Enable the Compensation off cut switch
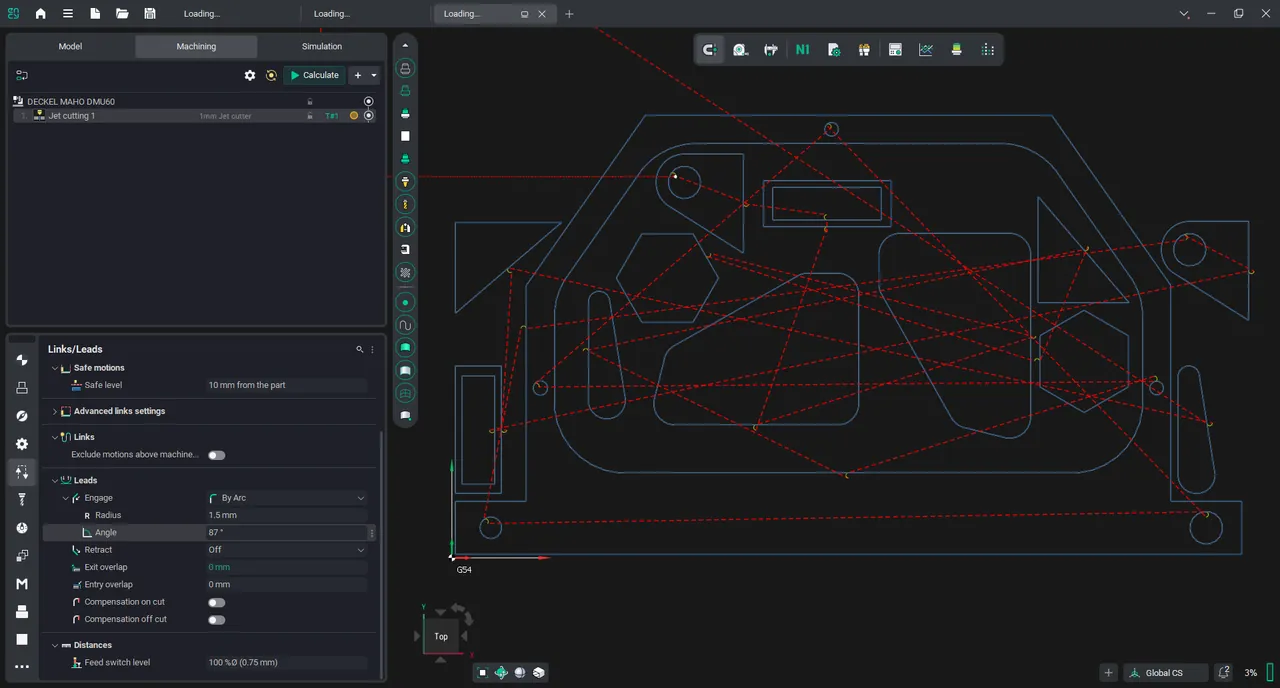The height and width of the screenshot is (688, 1280). (216, 620)
